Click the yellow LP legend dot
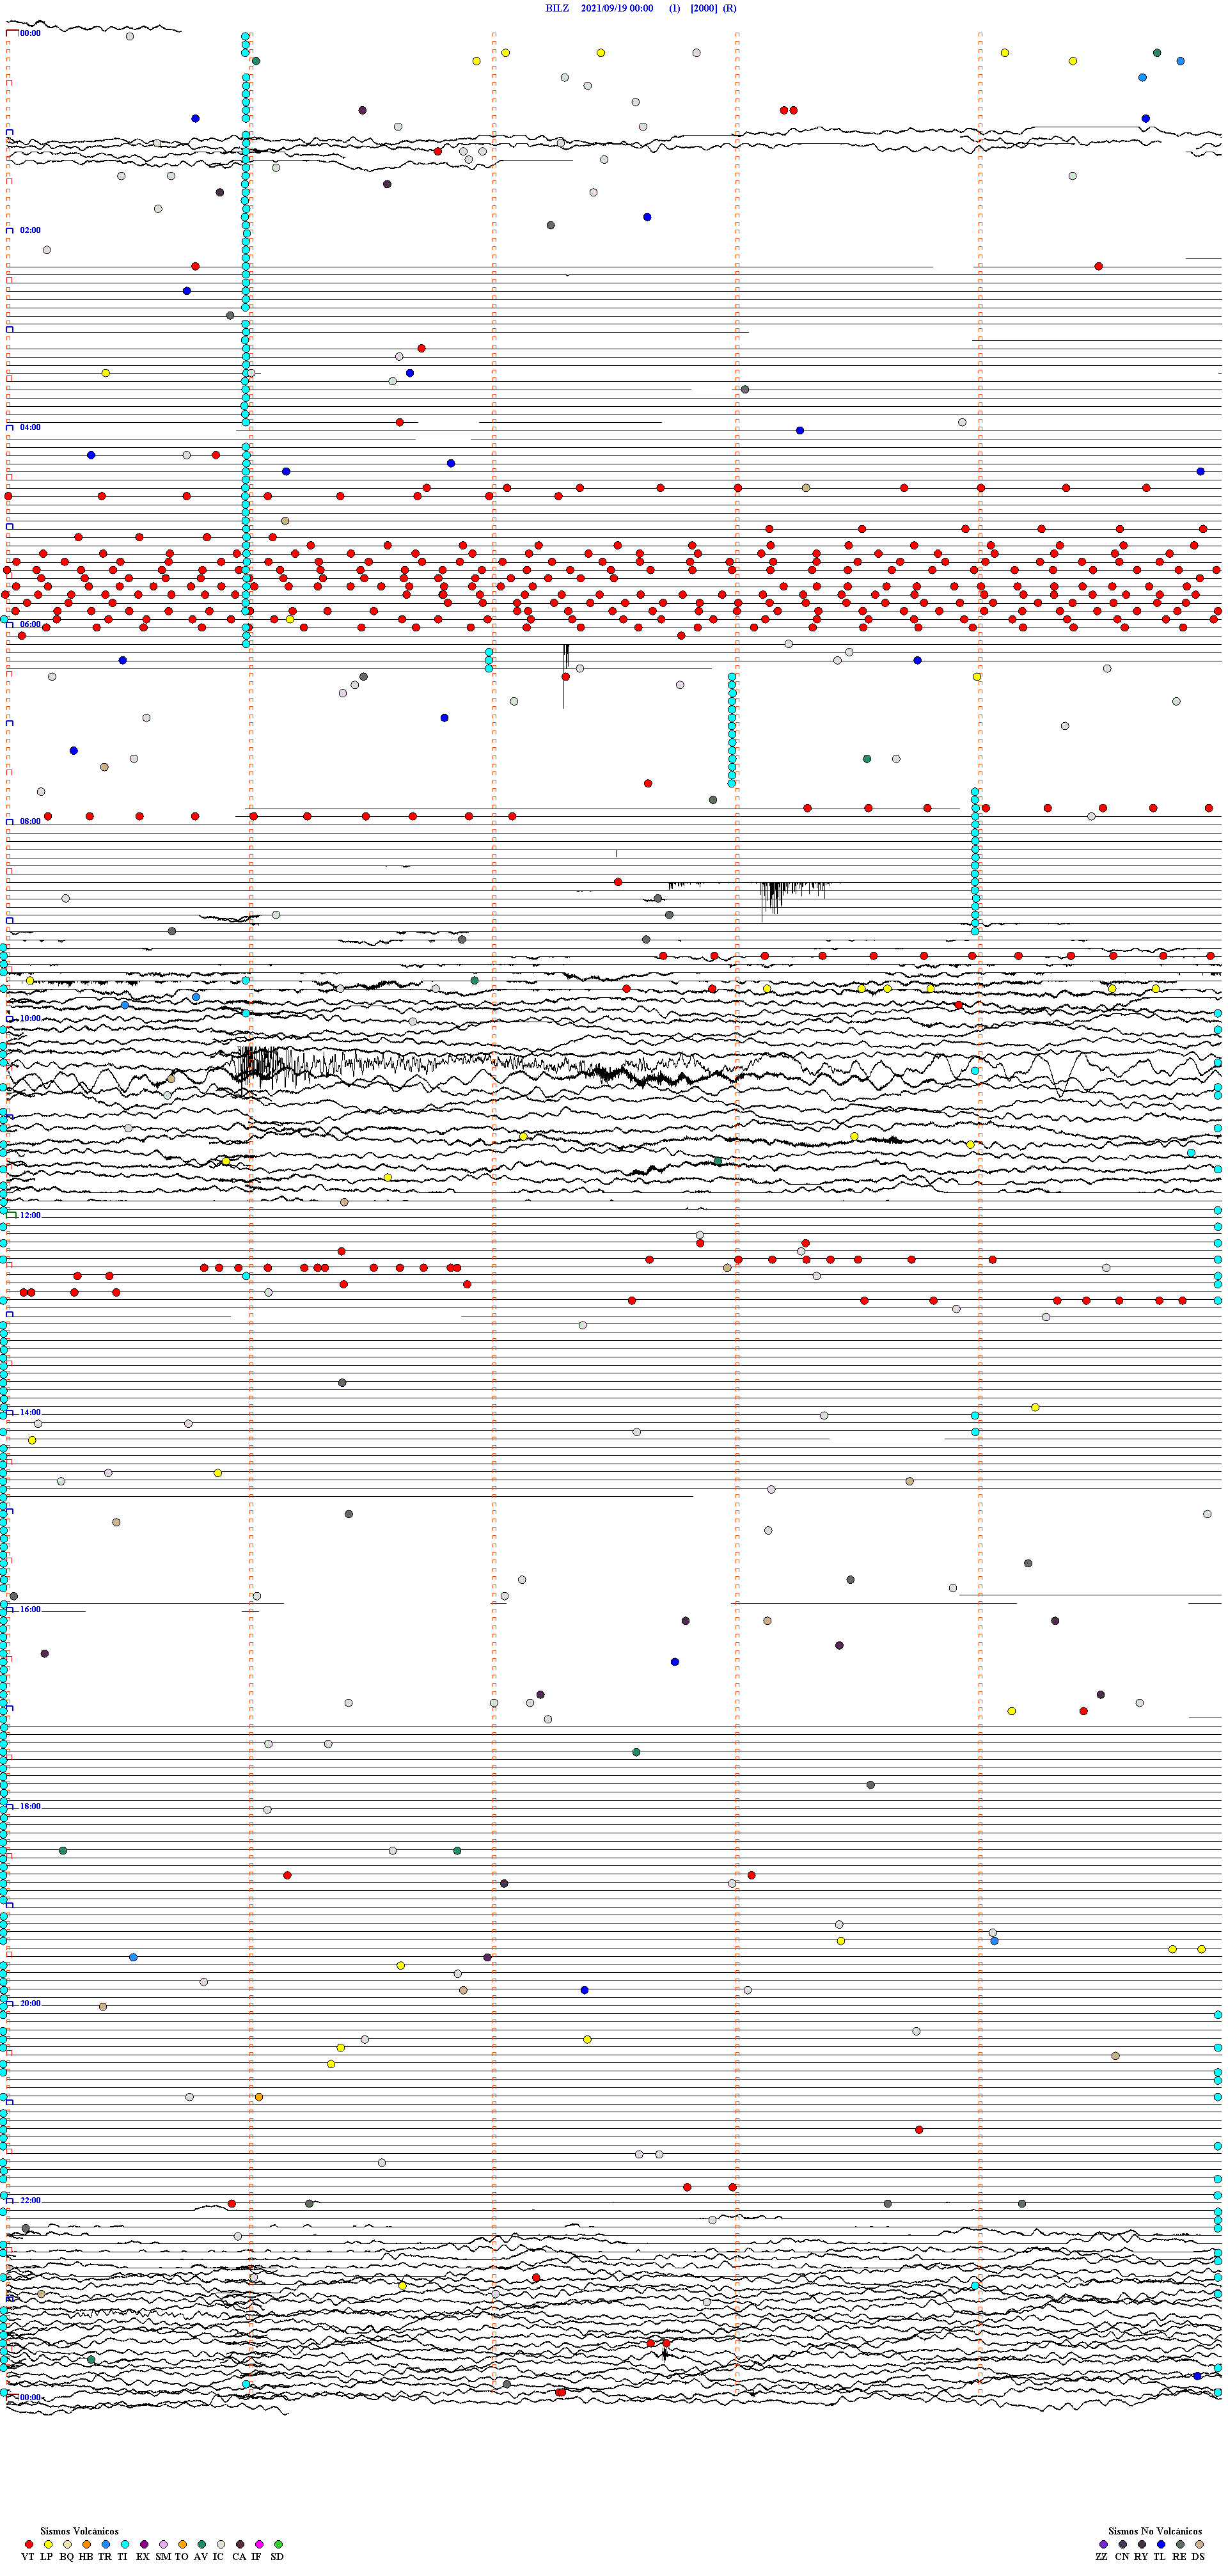 (x=48, y=2544)
